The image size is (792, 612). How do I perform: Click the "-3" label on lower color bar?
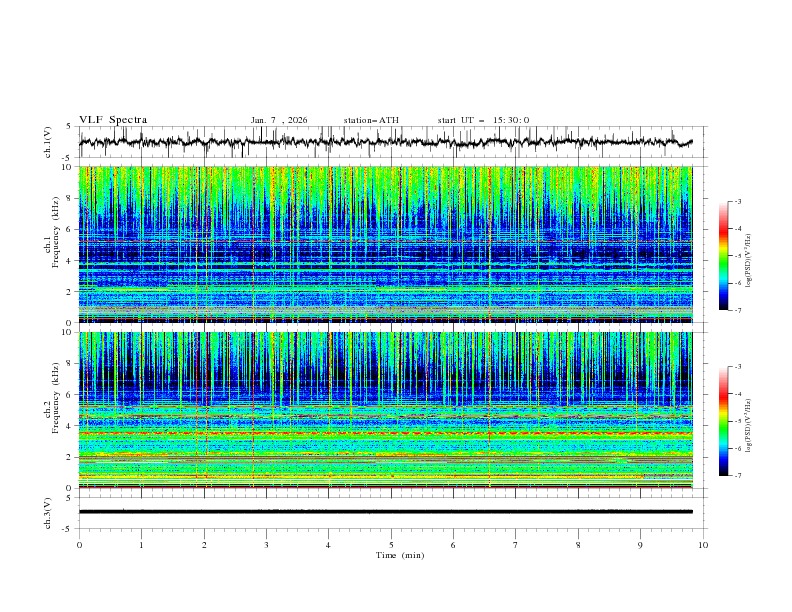737,367
